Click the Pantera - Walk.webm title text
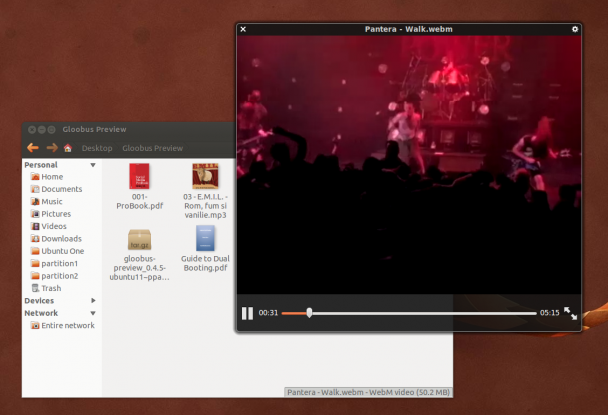Screen dimensions: 608x415 [409, 29]
